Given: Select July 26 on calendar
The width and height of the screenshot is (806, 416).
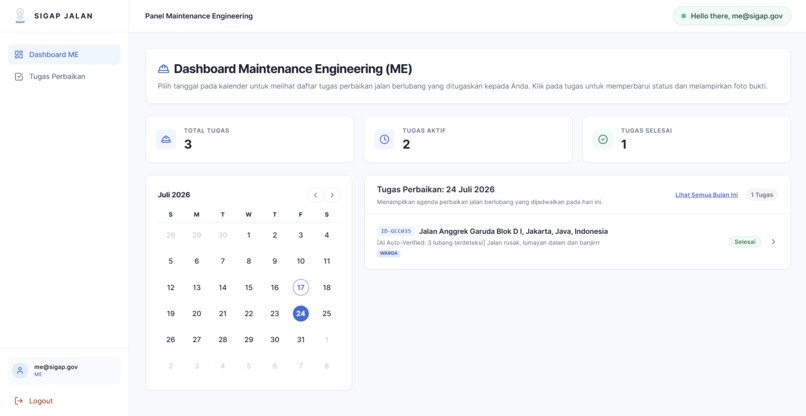Looking at the screenshot, I should point(171,339).
